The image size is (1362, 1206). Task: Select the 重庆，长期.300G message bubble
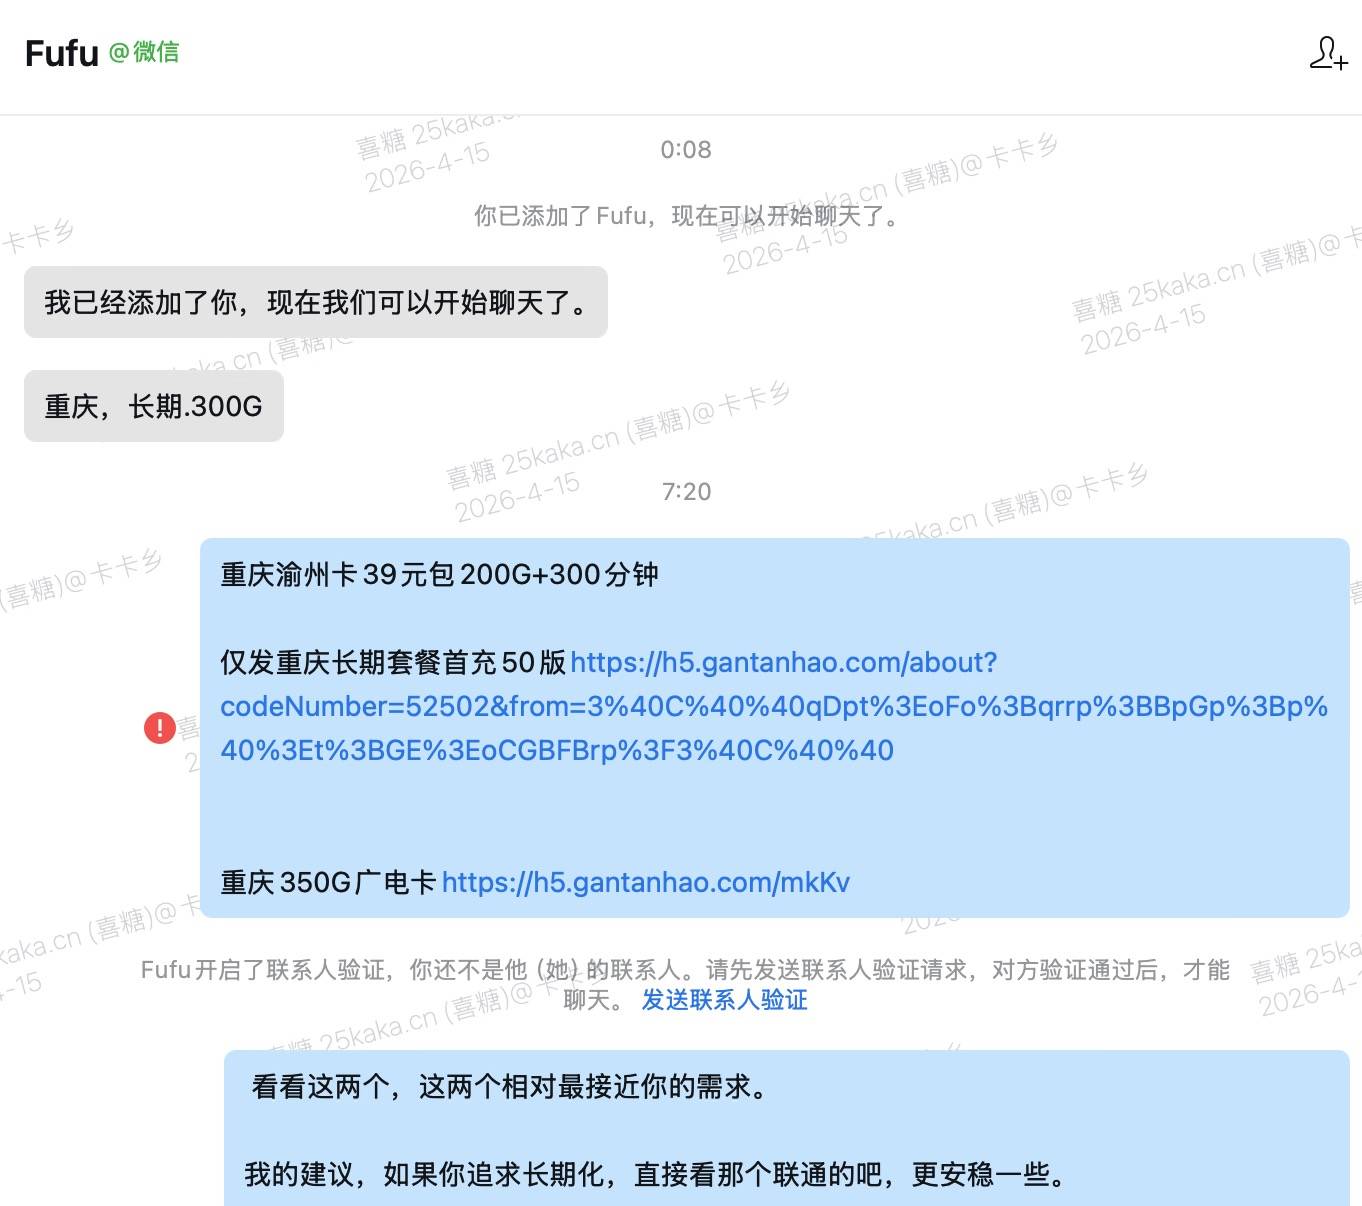[x=153, y=406]
